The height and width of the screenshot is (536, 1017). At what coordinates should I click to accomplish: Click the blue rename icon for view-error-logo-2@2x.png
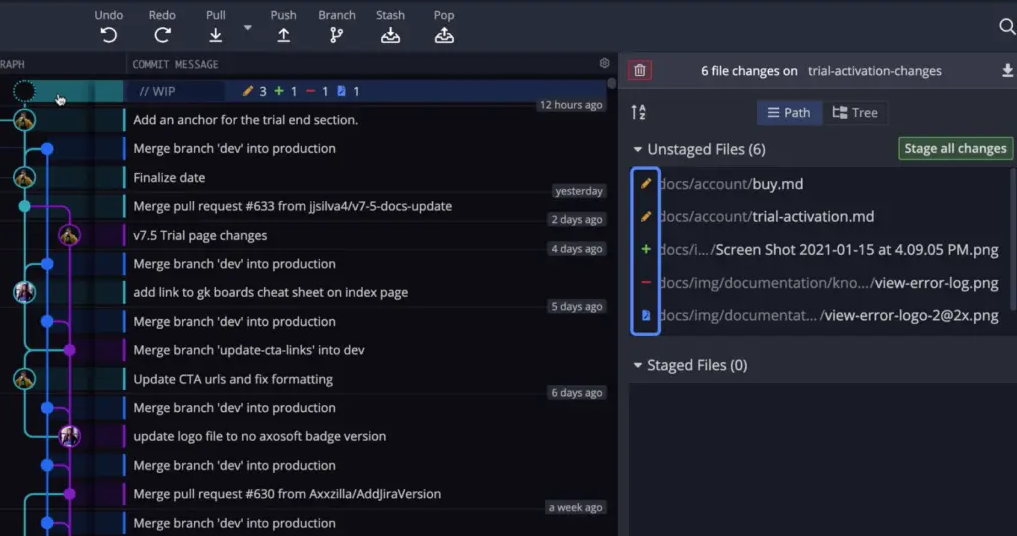click(645, 315)
